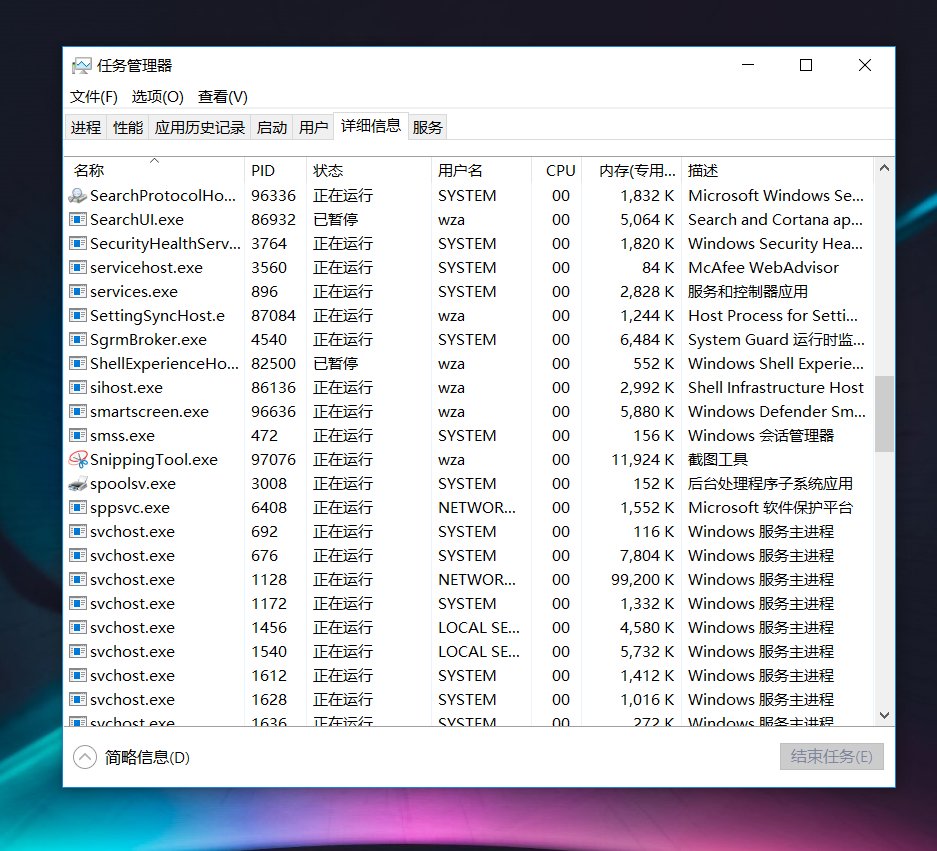Click the SnippingTool.exe scissors icon

click(x=78, y=459)
